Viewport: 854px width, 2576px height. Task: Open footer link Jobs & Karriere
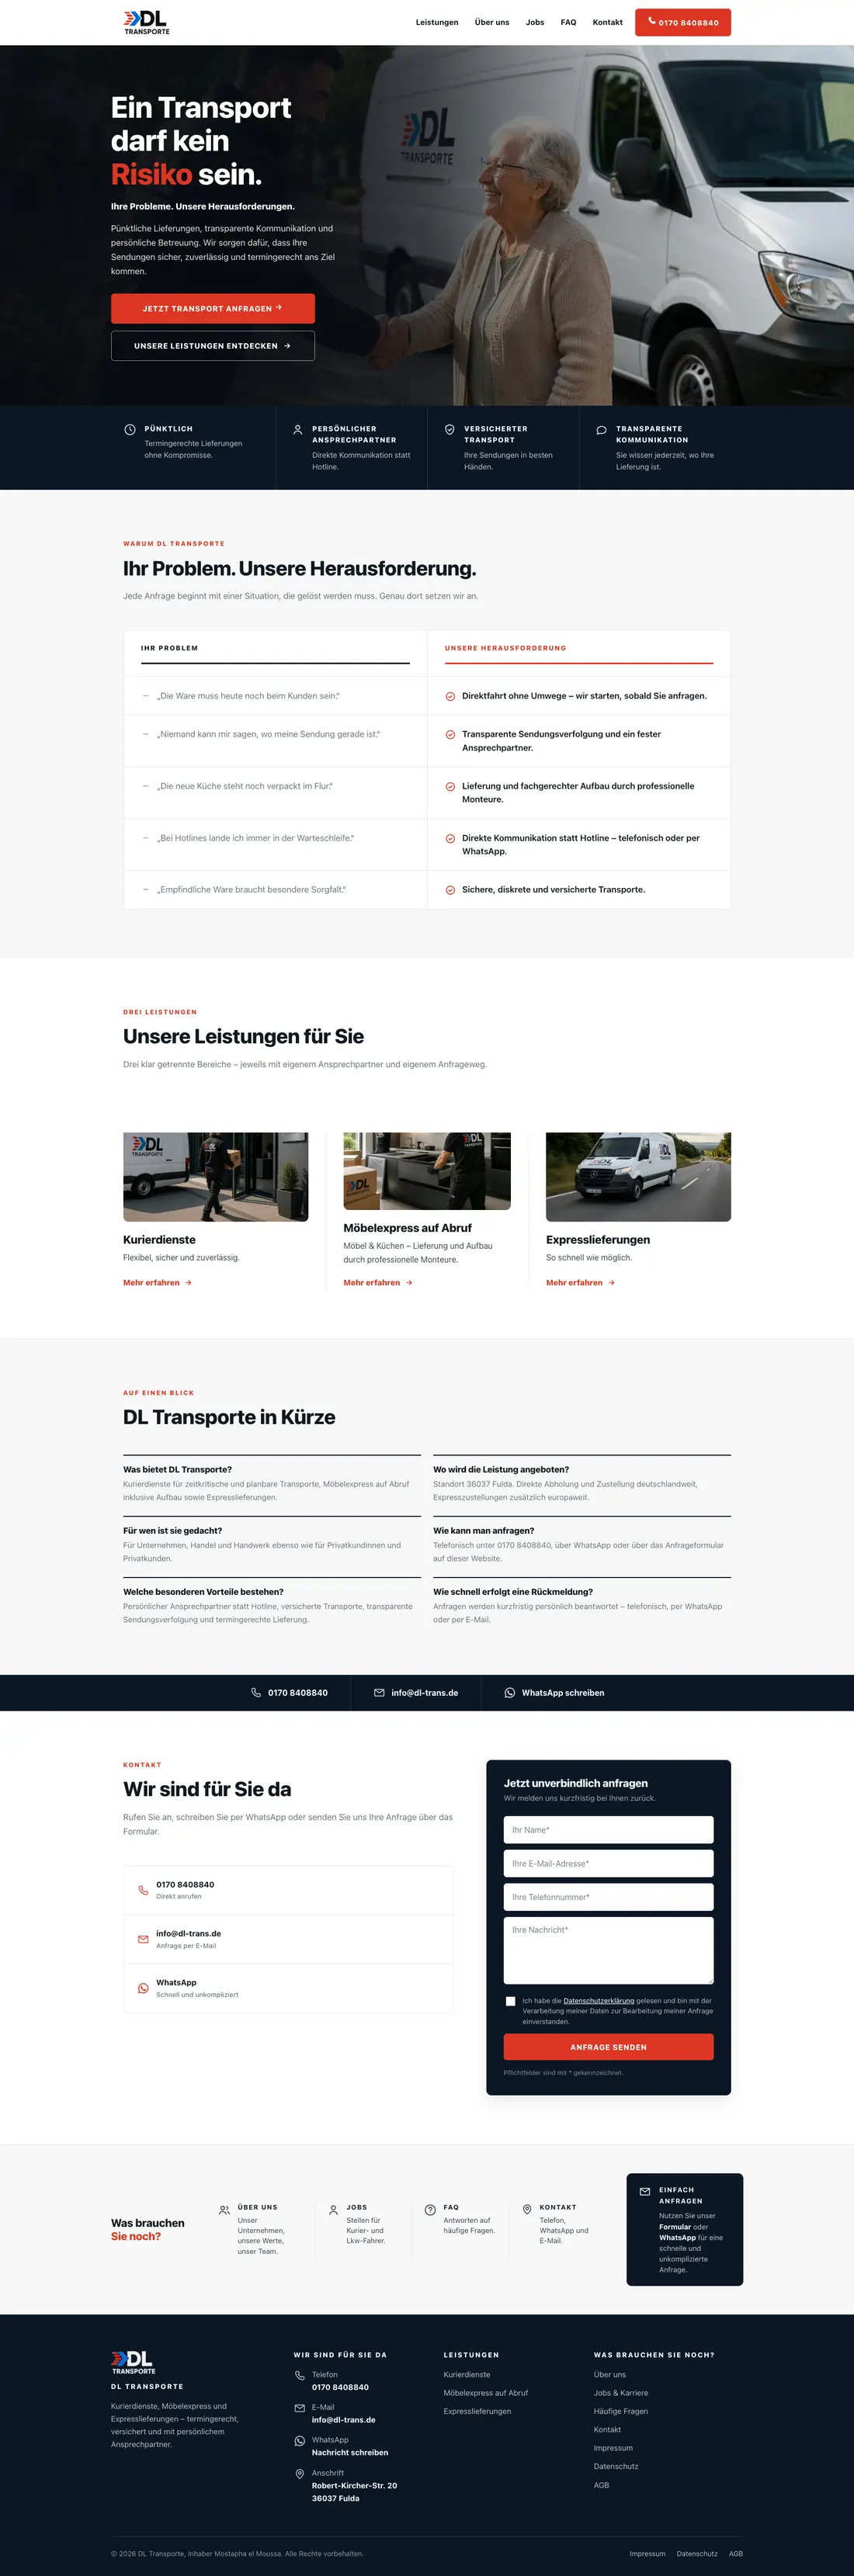[x=621, y=2393]
